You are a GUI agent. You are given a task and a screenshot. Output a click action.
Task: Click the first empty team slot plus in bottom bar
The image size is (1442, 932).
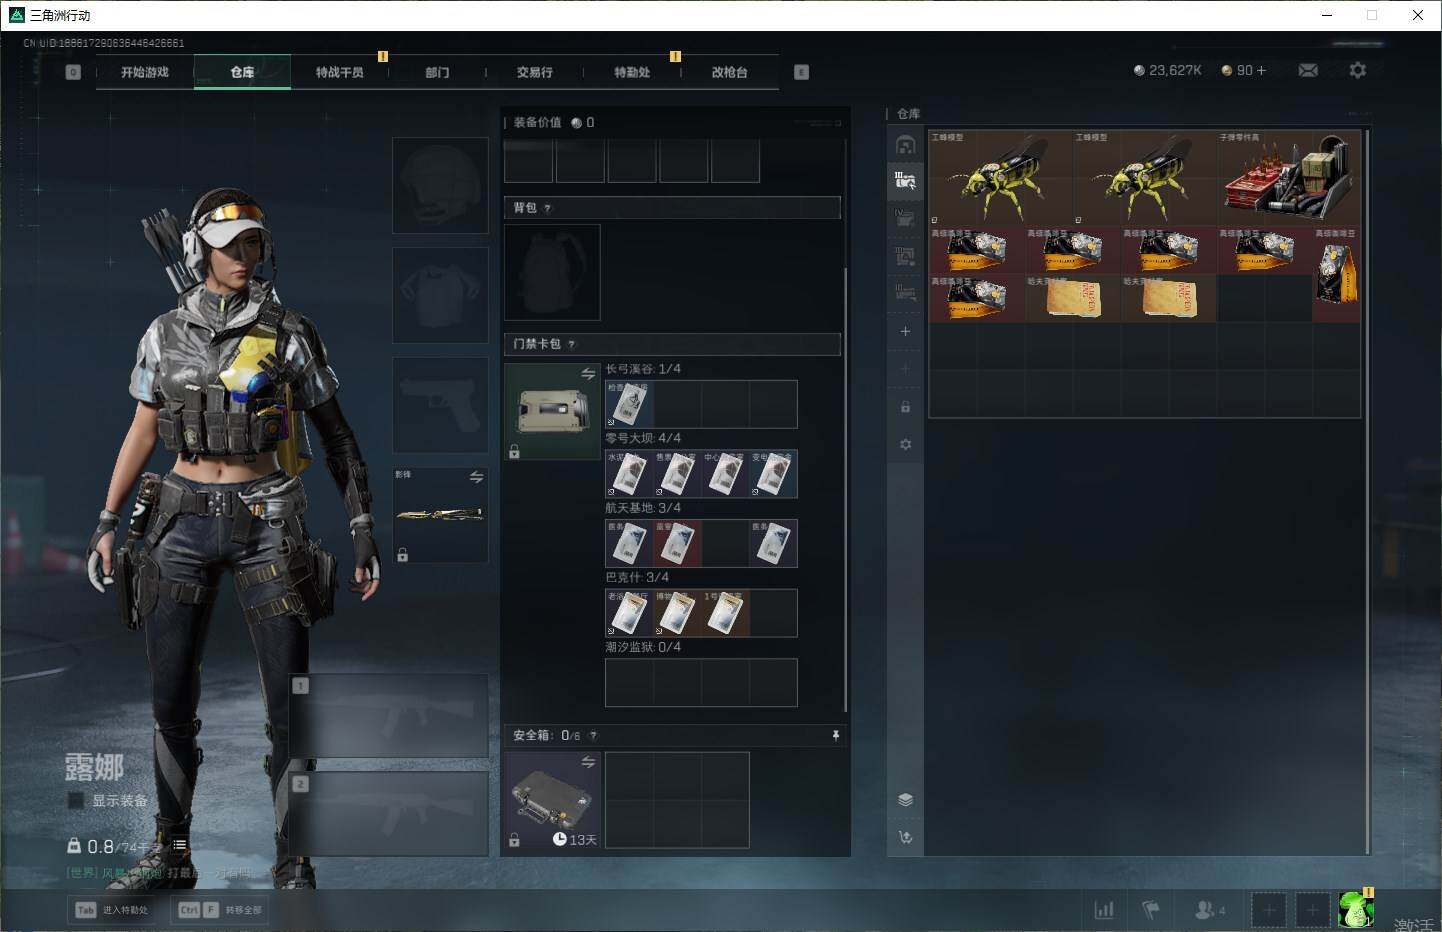(x=1268, y=910)
